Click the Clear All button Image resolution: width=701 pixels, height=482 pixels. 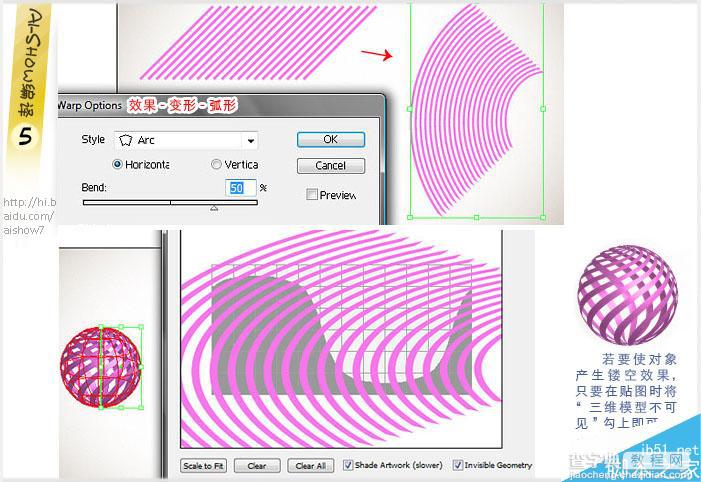pyautogui.click(x=311, y=465)
